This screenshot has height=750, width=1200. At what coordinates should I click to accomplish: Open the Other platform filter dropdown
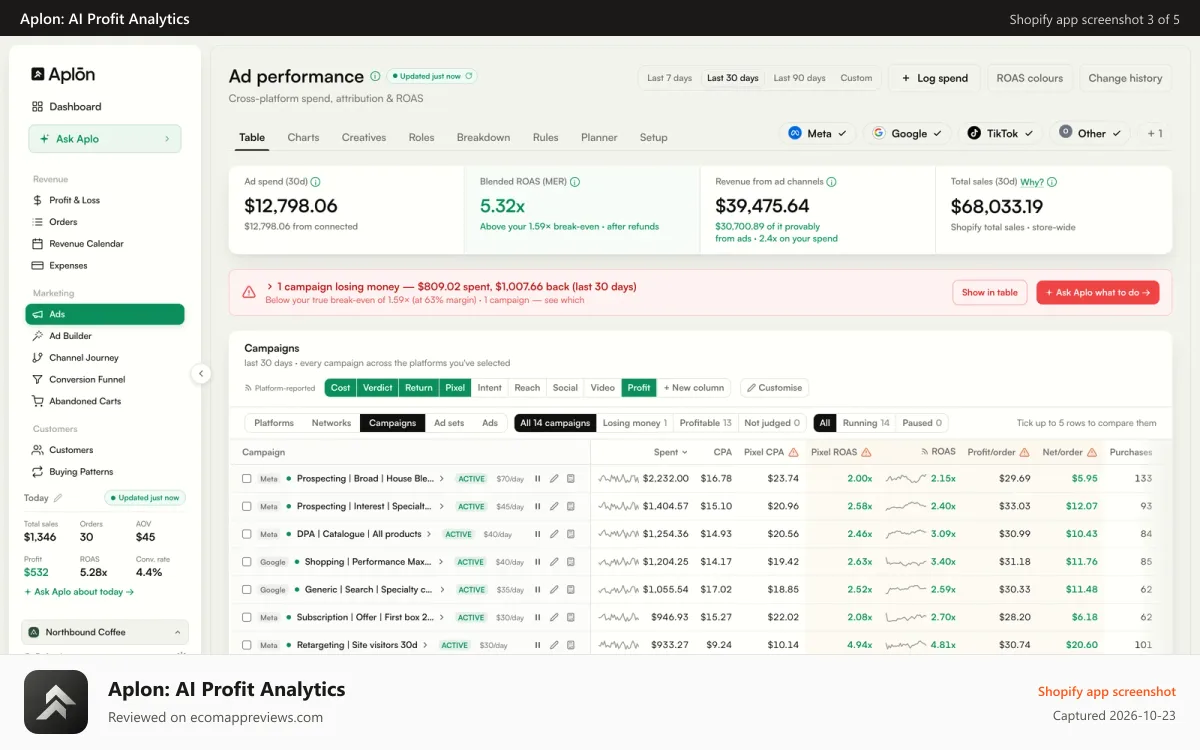1091,133
